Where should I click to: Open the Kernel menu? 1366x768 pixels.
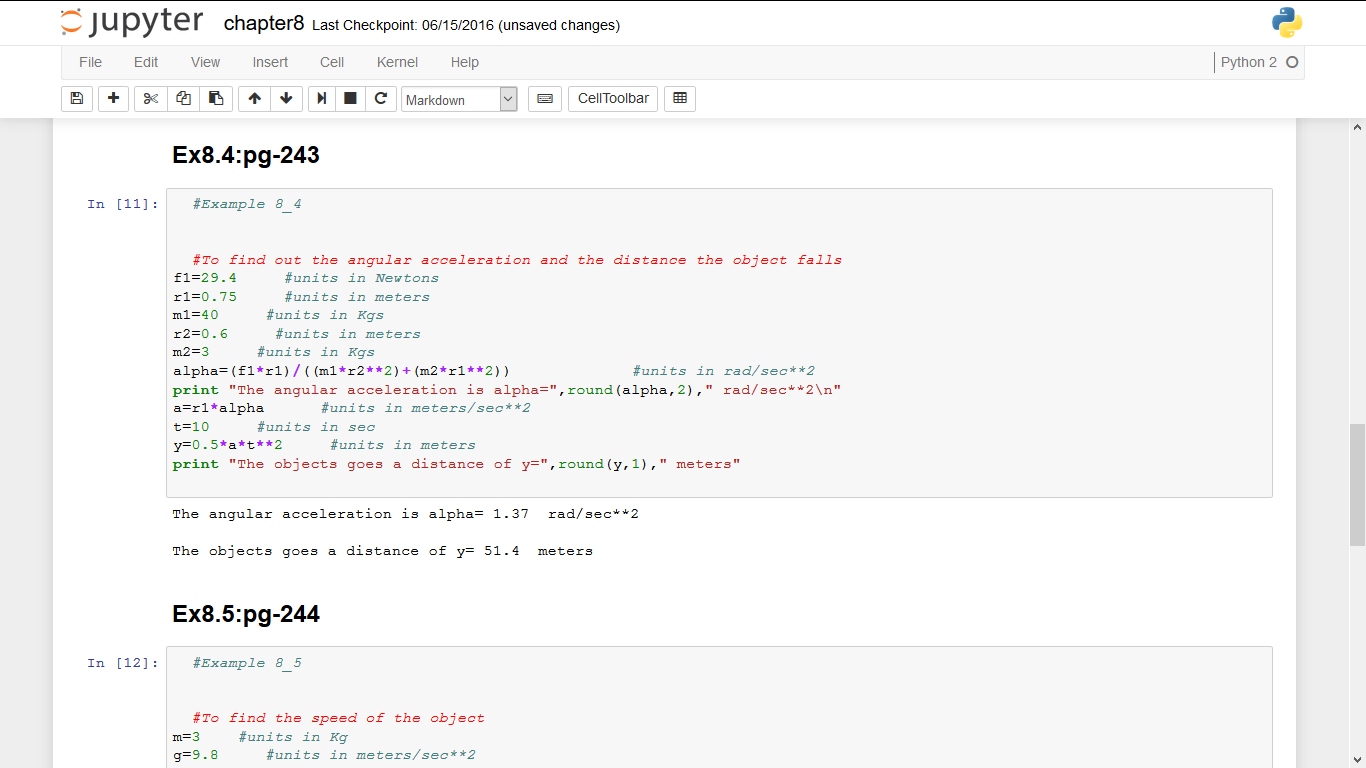(397, 62)
